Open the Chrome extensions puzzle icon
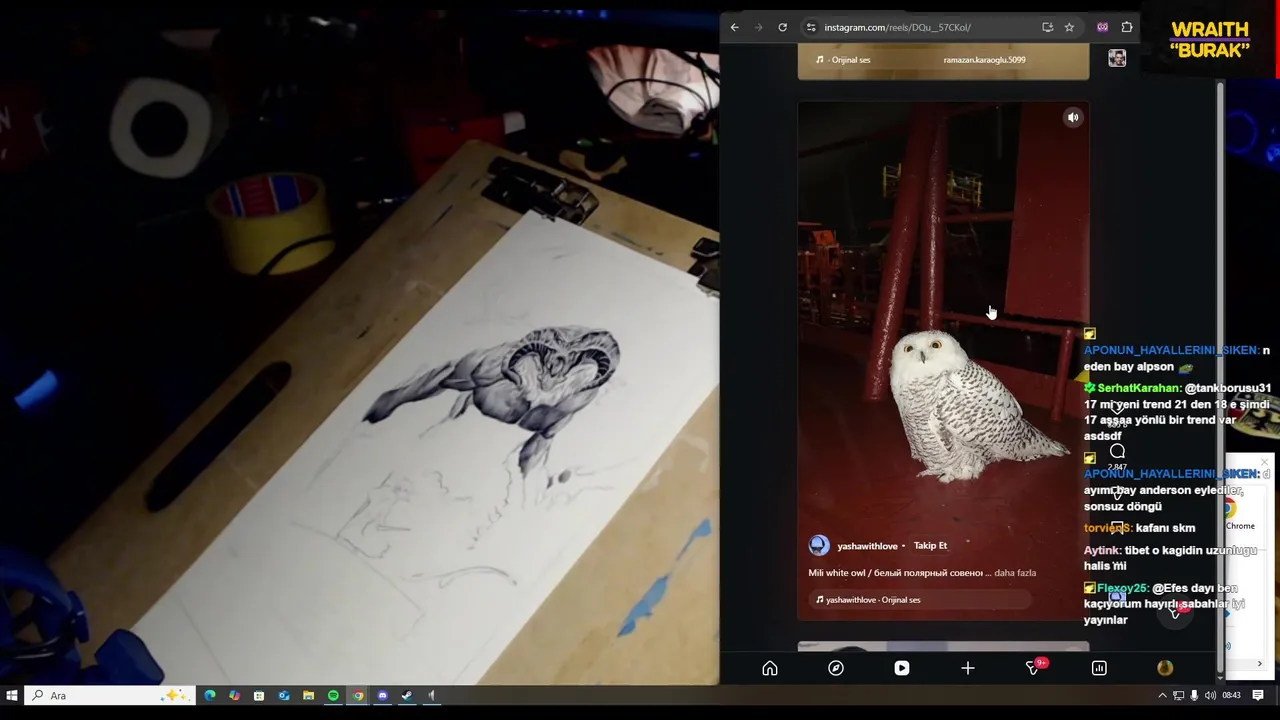 click(1127, 27)
